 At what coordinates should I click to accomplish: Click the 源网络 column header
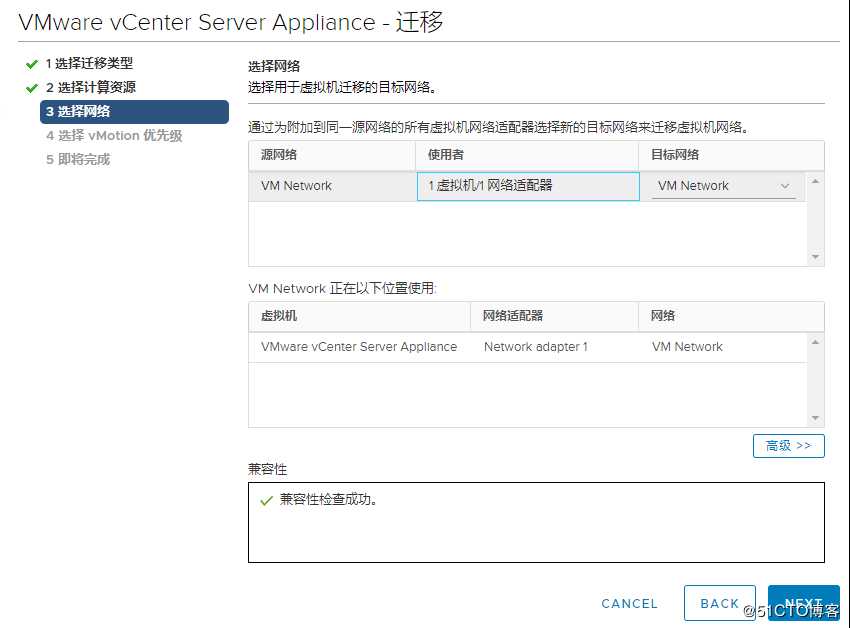332,155
